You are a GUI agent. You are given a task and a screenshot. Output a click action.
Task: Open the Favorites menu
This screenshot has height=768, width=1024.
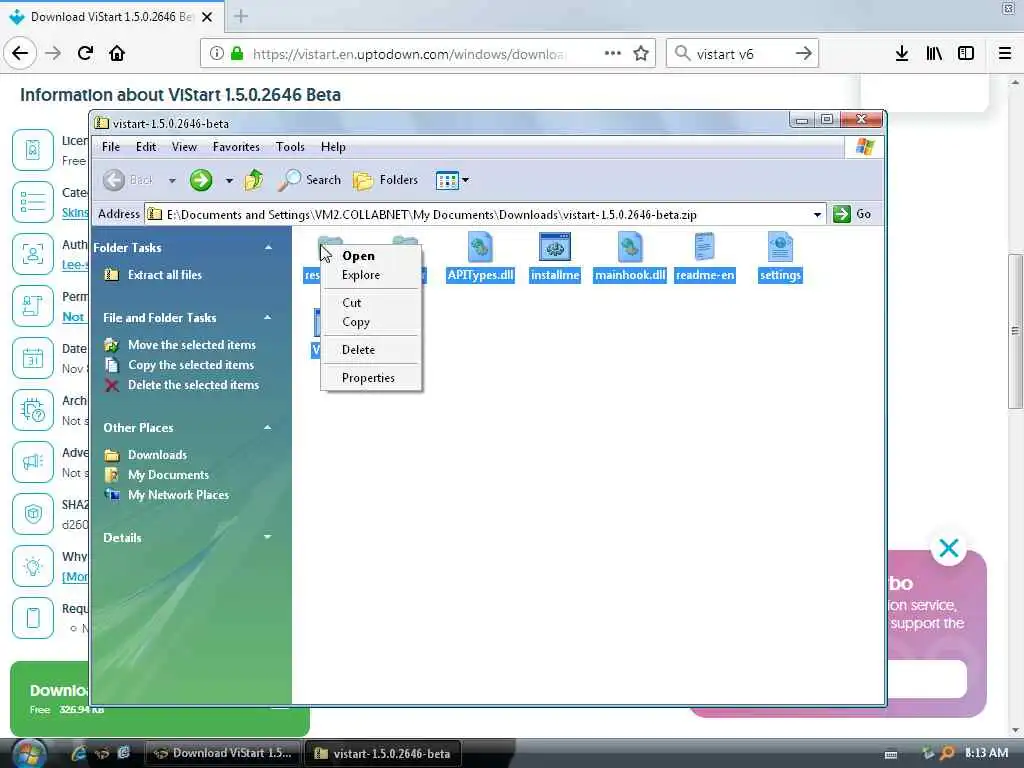pos(236,147)
